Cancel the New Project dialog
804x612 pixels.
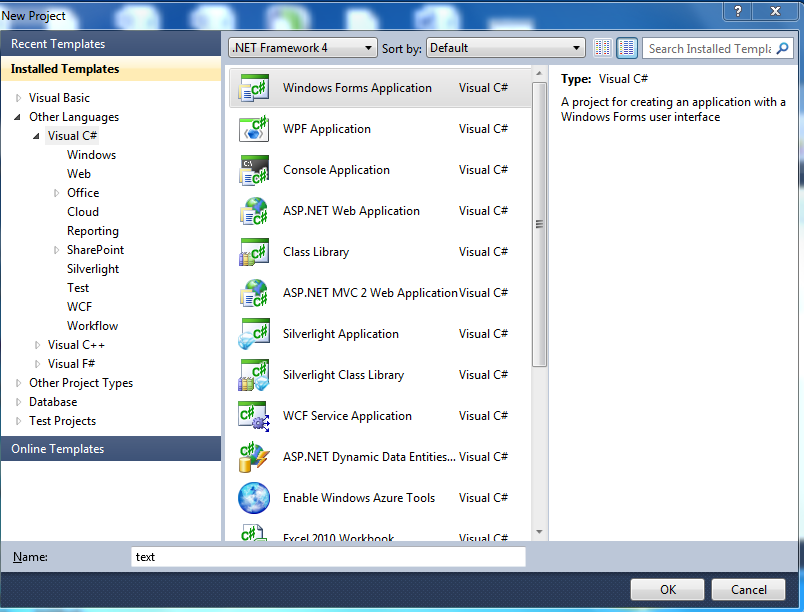click(x=749, y=590)
